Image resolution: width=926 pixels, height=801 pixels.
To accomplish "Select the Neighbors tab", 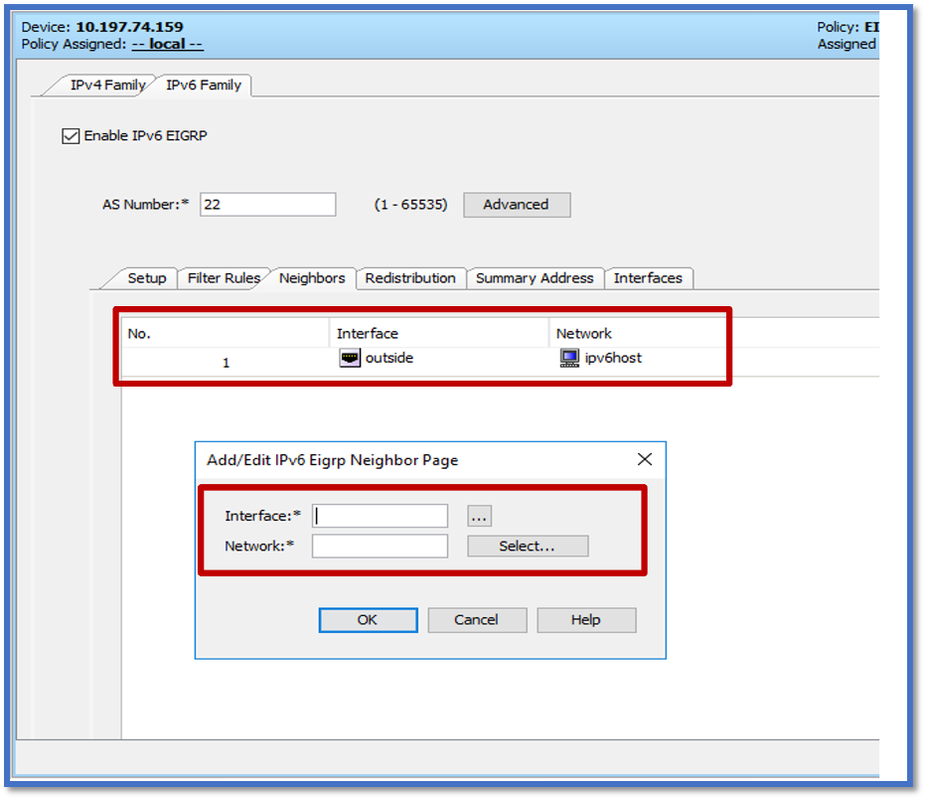I will click(x=312, y=278).
